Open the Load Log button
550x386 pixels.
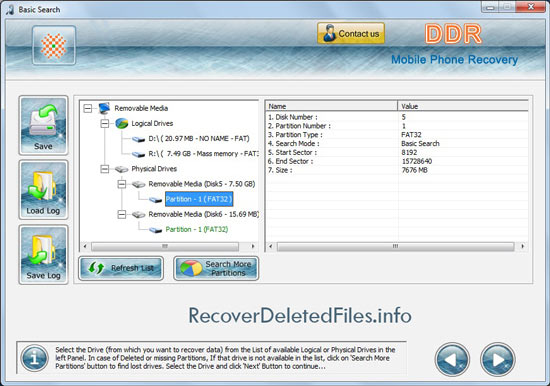[43, 190]
